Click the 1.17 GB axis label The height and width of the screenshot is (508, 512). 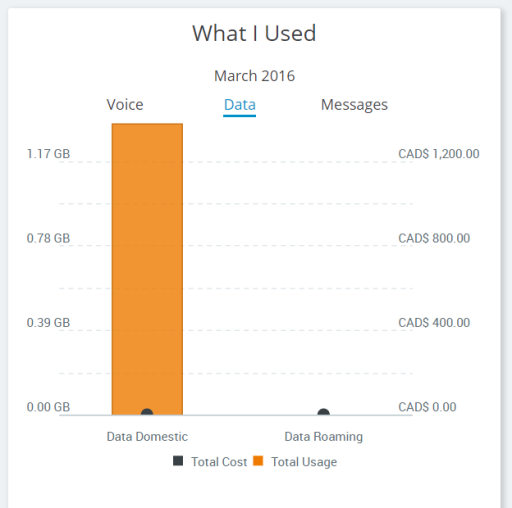(48, 154)
